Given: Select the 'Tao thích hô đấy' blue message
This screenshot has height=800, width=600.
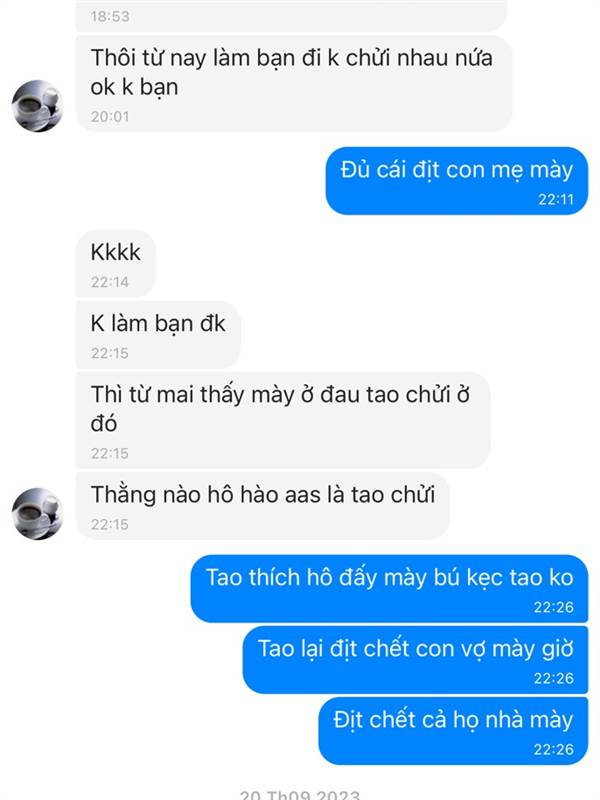Looking at the screenshot, I should tap(389, 589).
